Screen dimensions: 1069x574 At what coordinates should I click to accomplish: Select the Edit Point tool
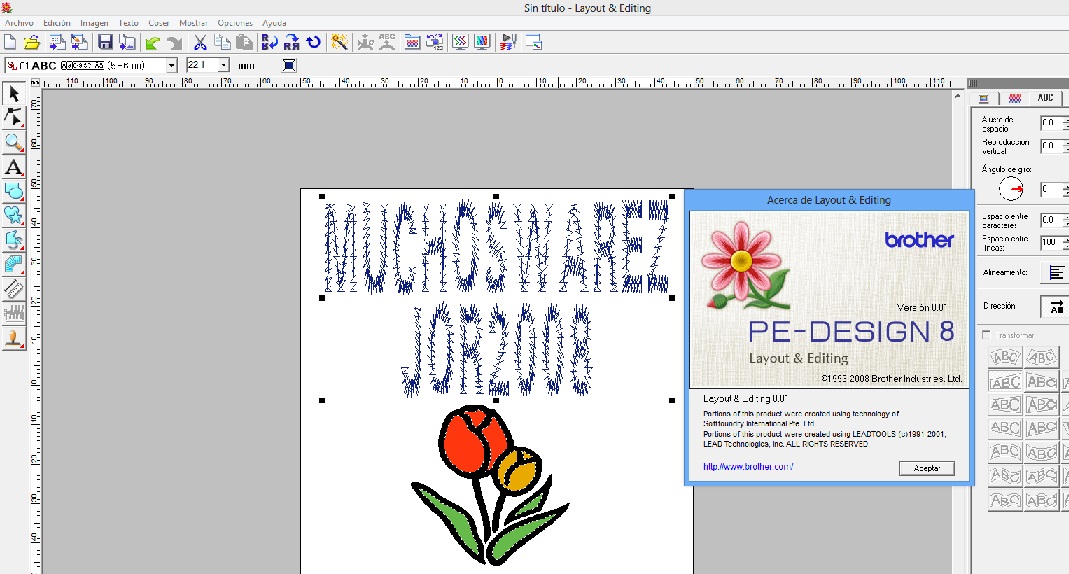14,117
